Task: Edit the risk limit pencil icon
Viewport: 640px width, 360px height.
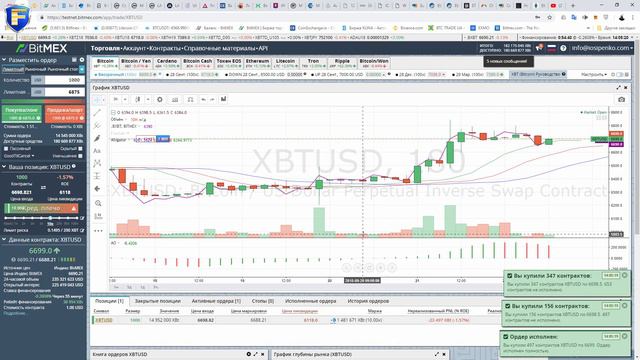Action: pyautogui.click(x=82, y=230)
